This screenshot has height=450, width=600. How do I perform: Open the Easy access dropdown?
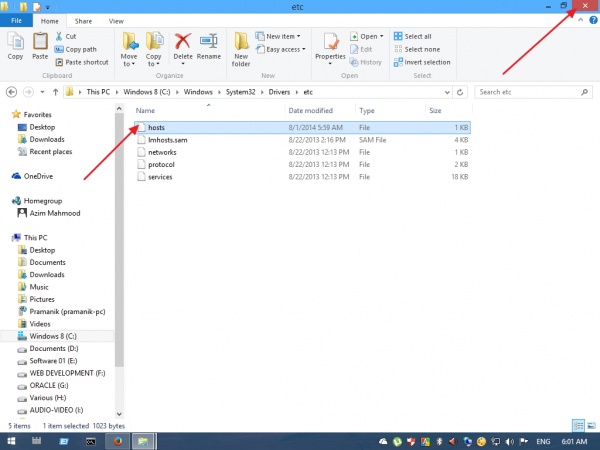coord(280,49)
